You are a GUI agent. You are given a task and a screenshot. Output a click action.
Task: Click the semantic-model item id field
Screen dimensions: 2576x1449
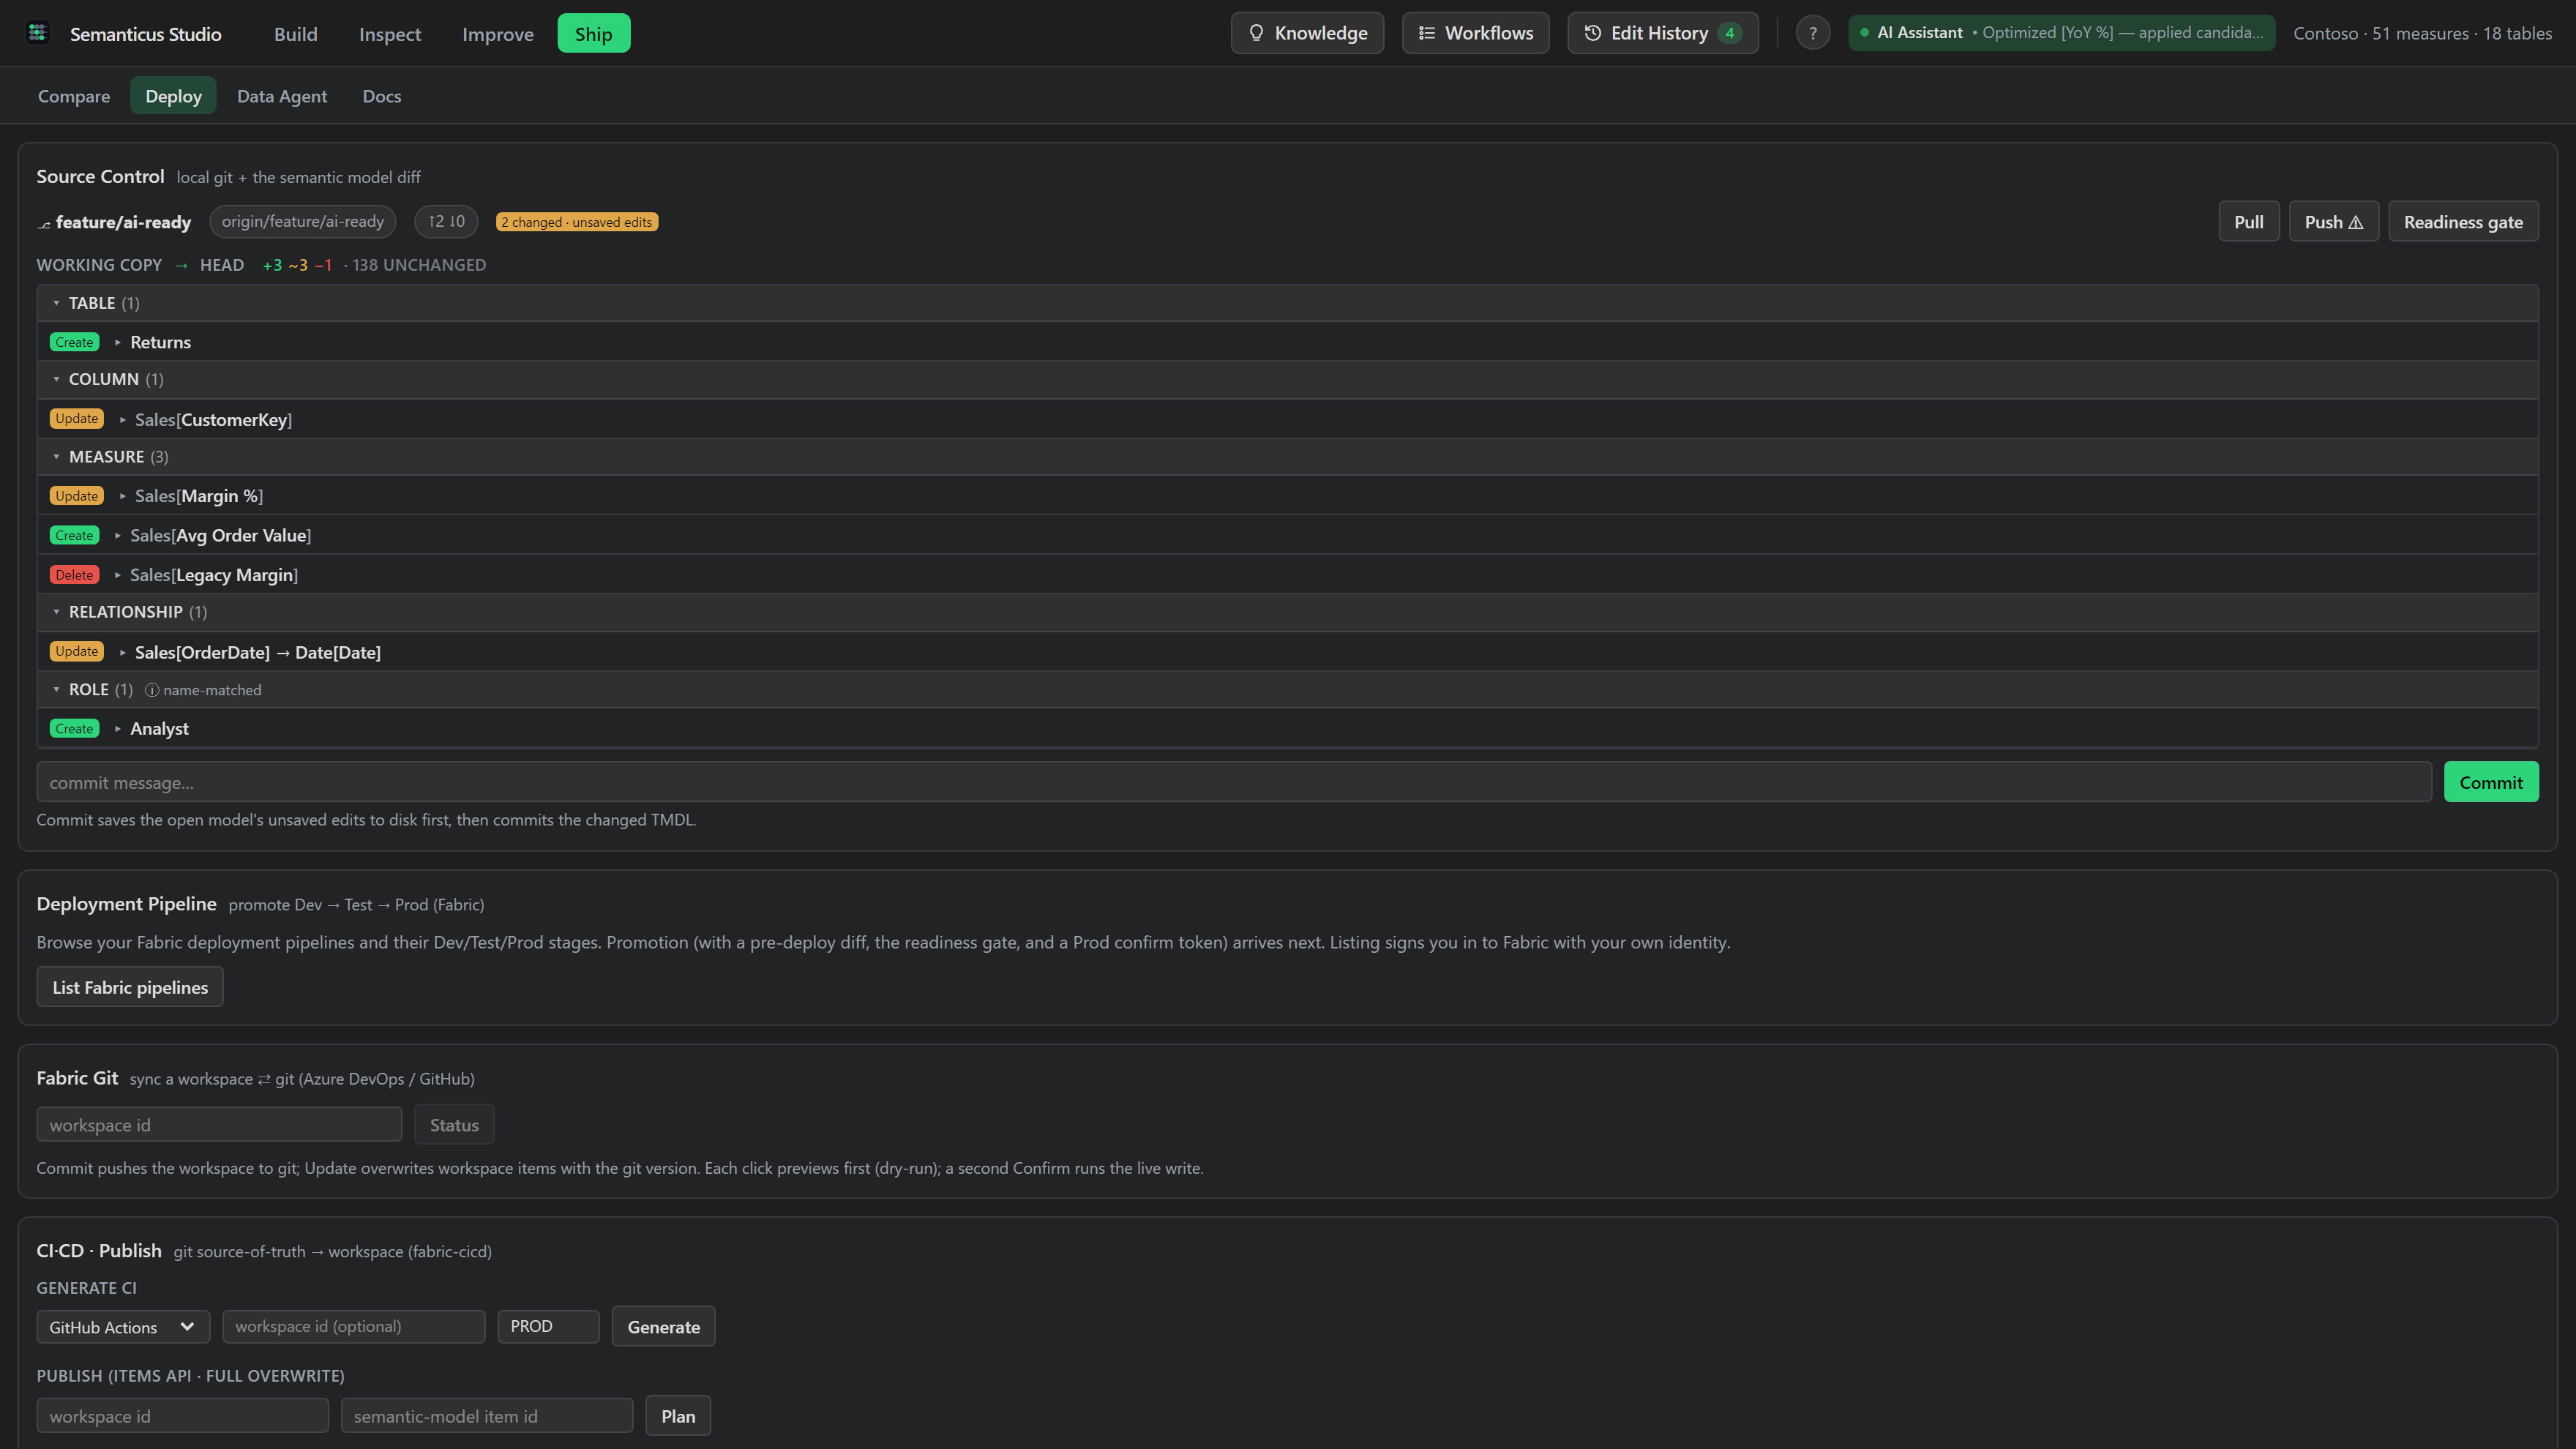pos(486,1416)
